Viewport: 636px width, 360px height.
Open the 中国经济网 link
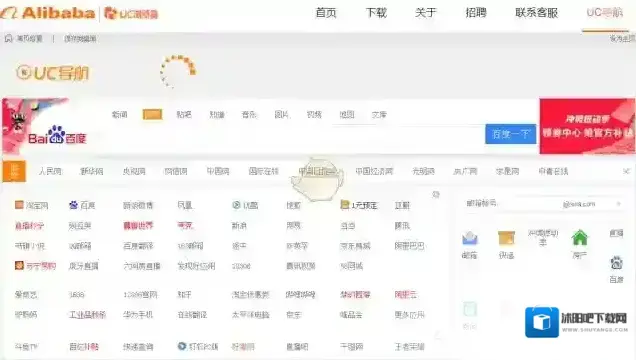(x=374, y=171)
